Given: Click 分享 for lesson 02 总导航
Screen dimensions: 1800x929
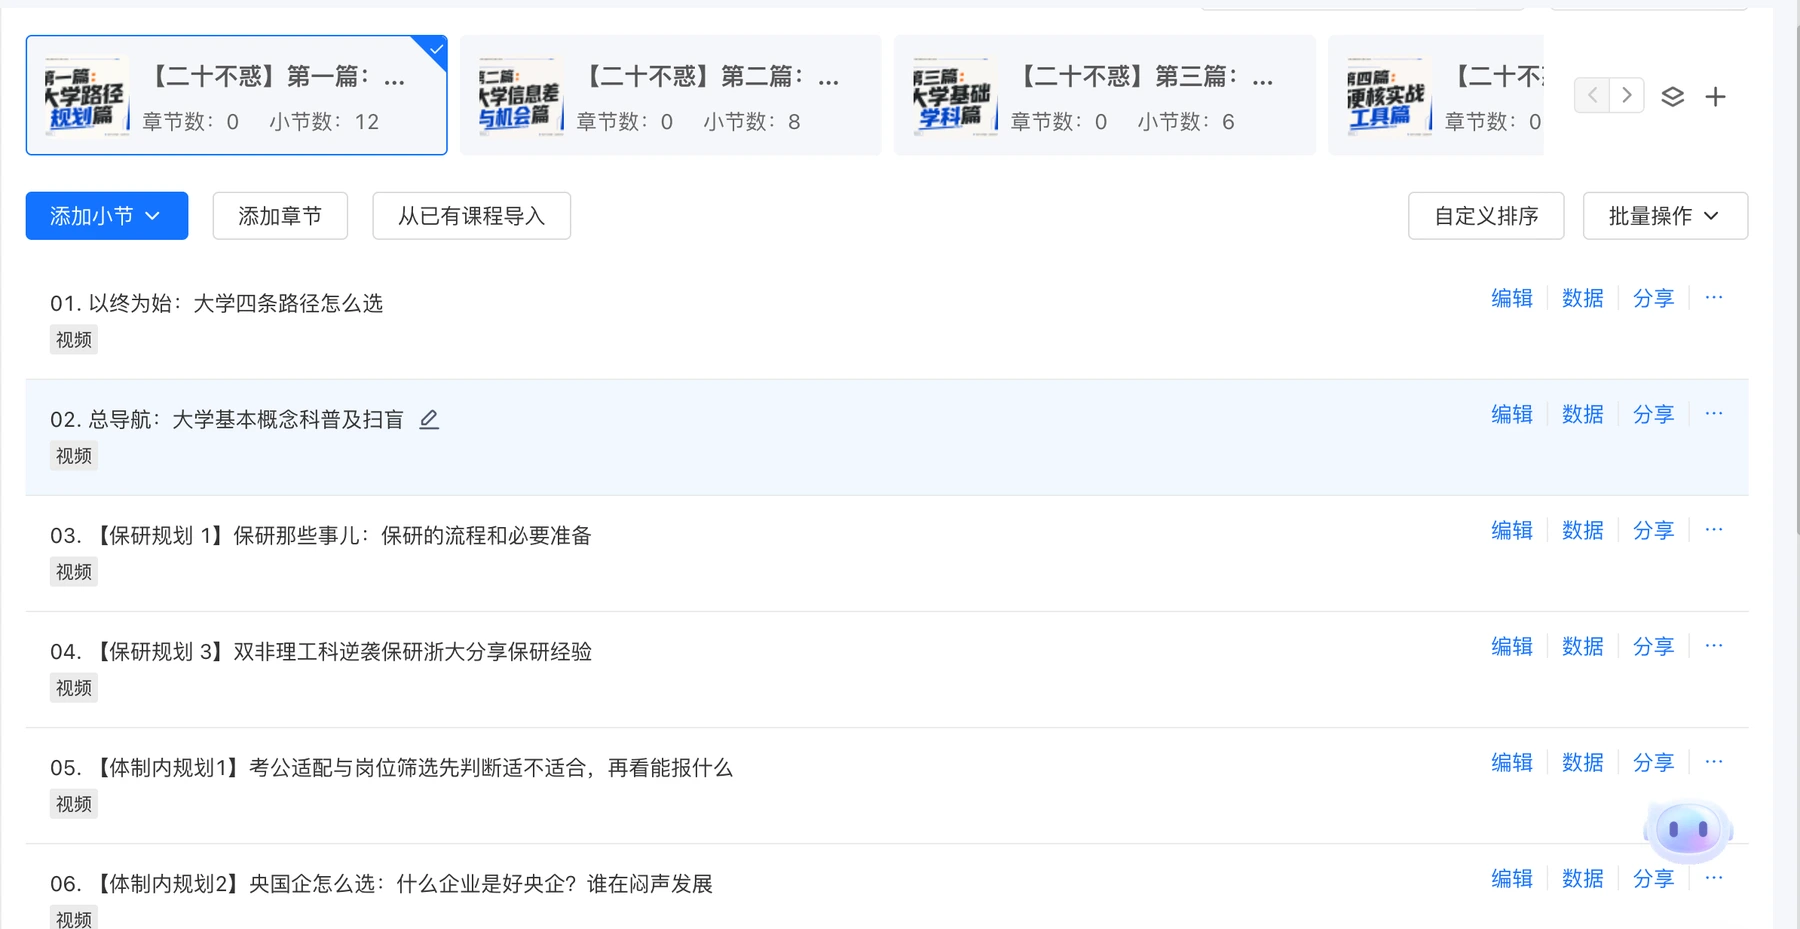Looking at the screenshot, I should point(1654,414).
